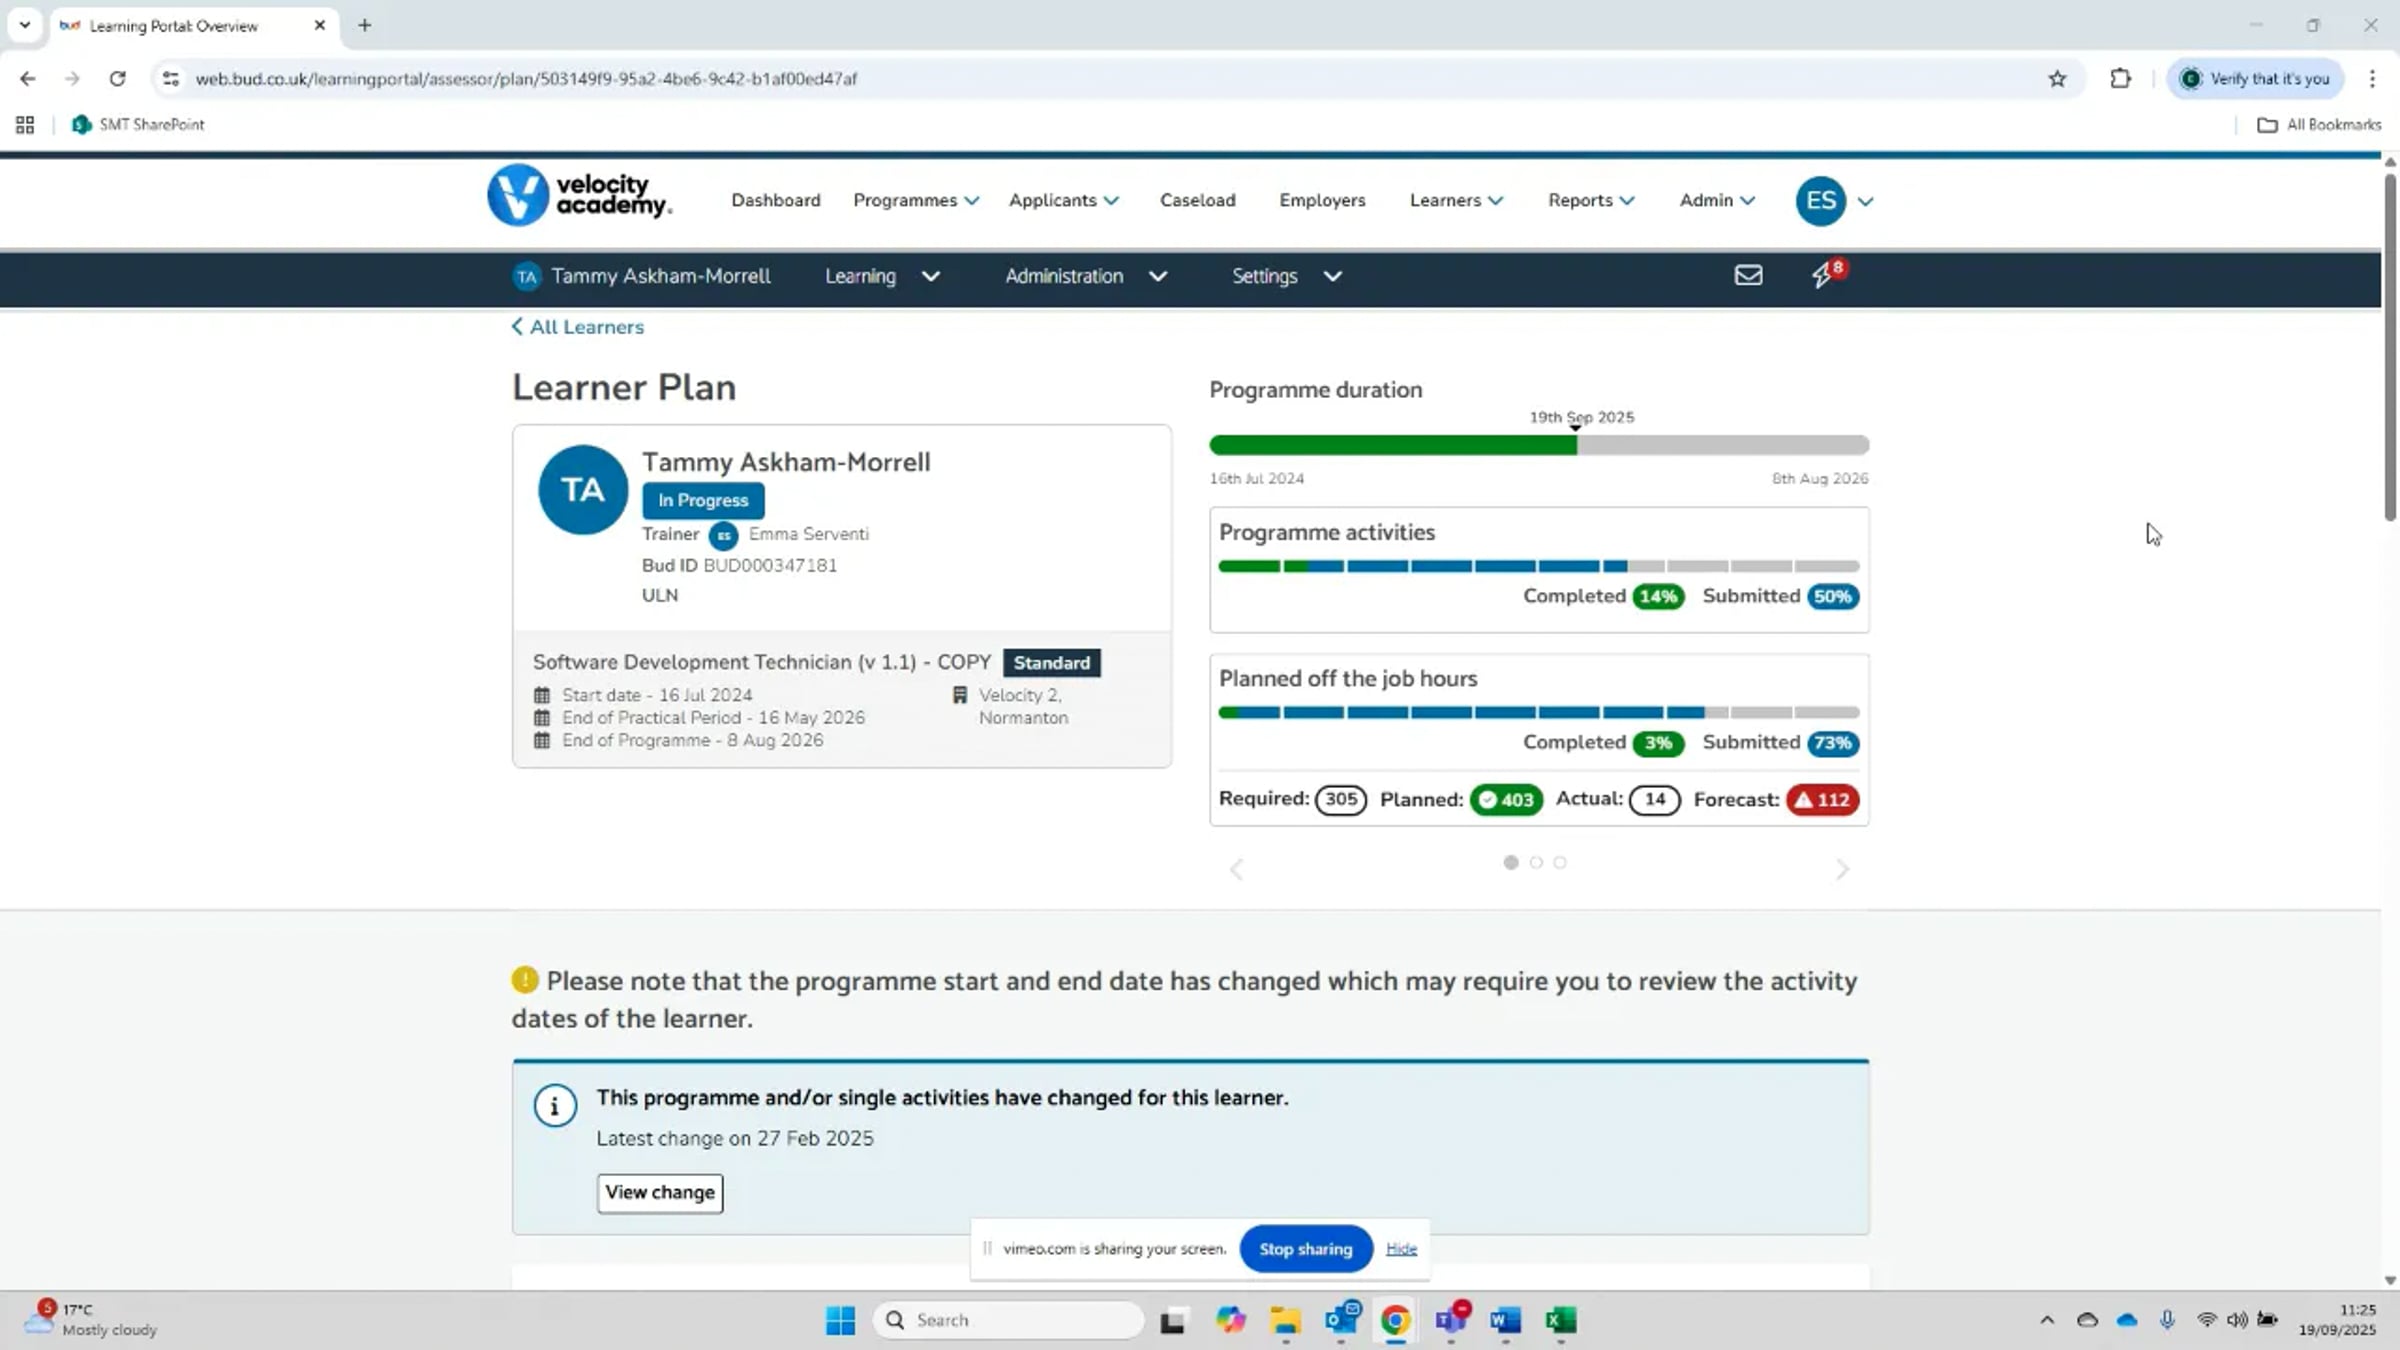The width and height of the screenshot is (2400, 1350).
Task: Go to the Dashboard menu
Action: [x=776, y=201]
